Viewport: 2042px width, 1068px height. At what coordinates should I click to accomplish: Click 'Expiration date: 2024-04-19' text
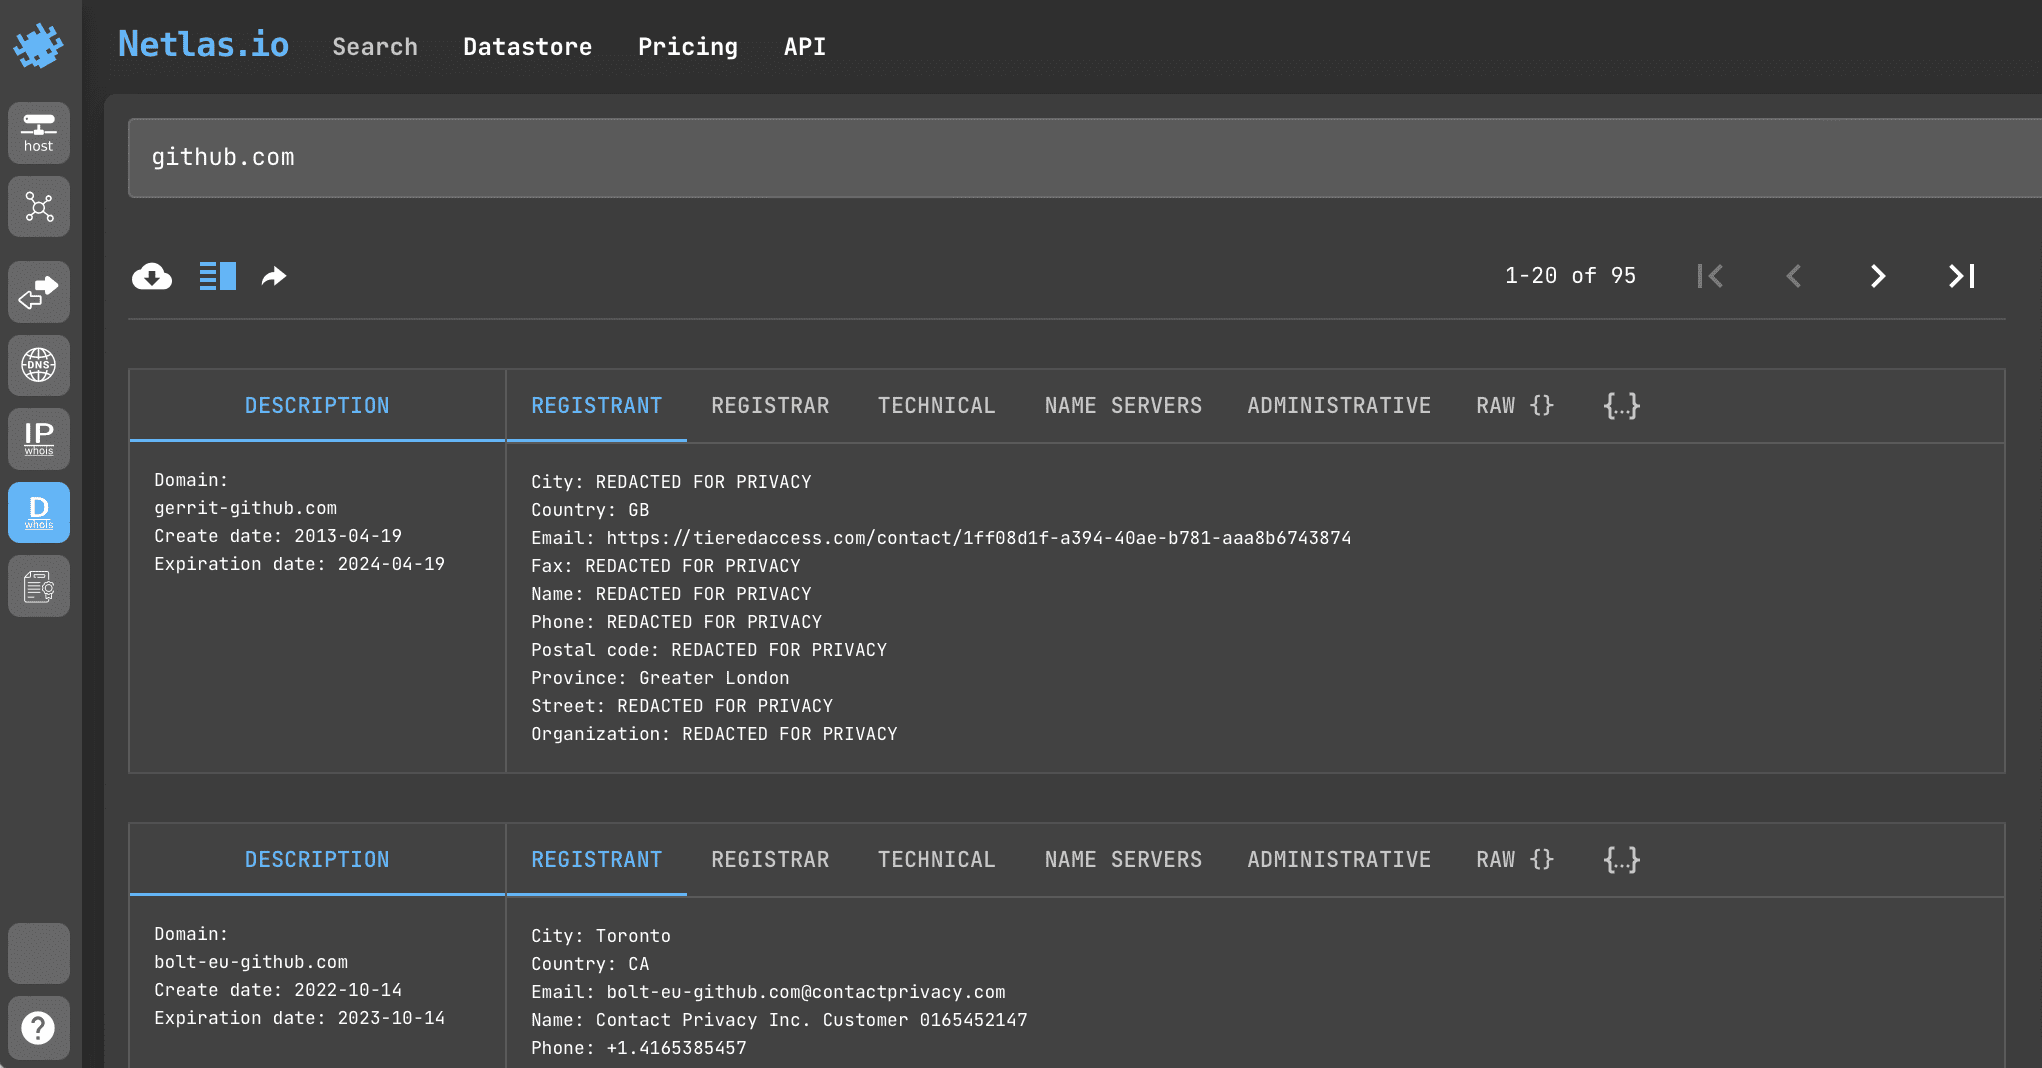300,564
